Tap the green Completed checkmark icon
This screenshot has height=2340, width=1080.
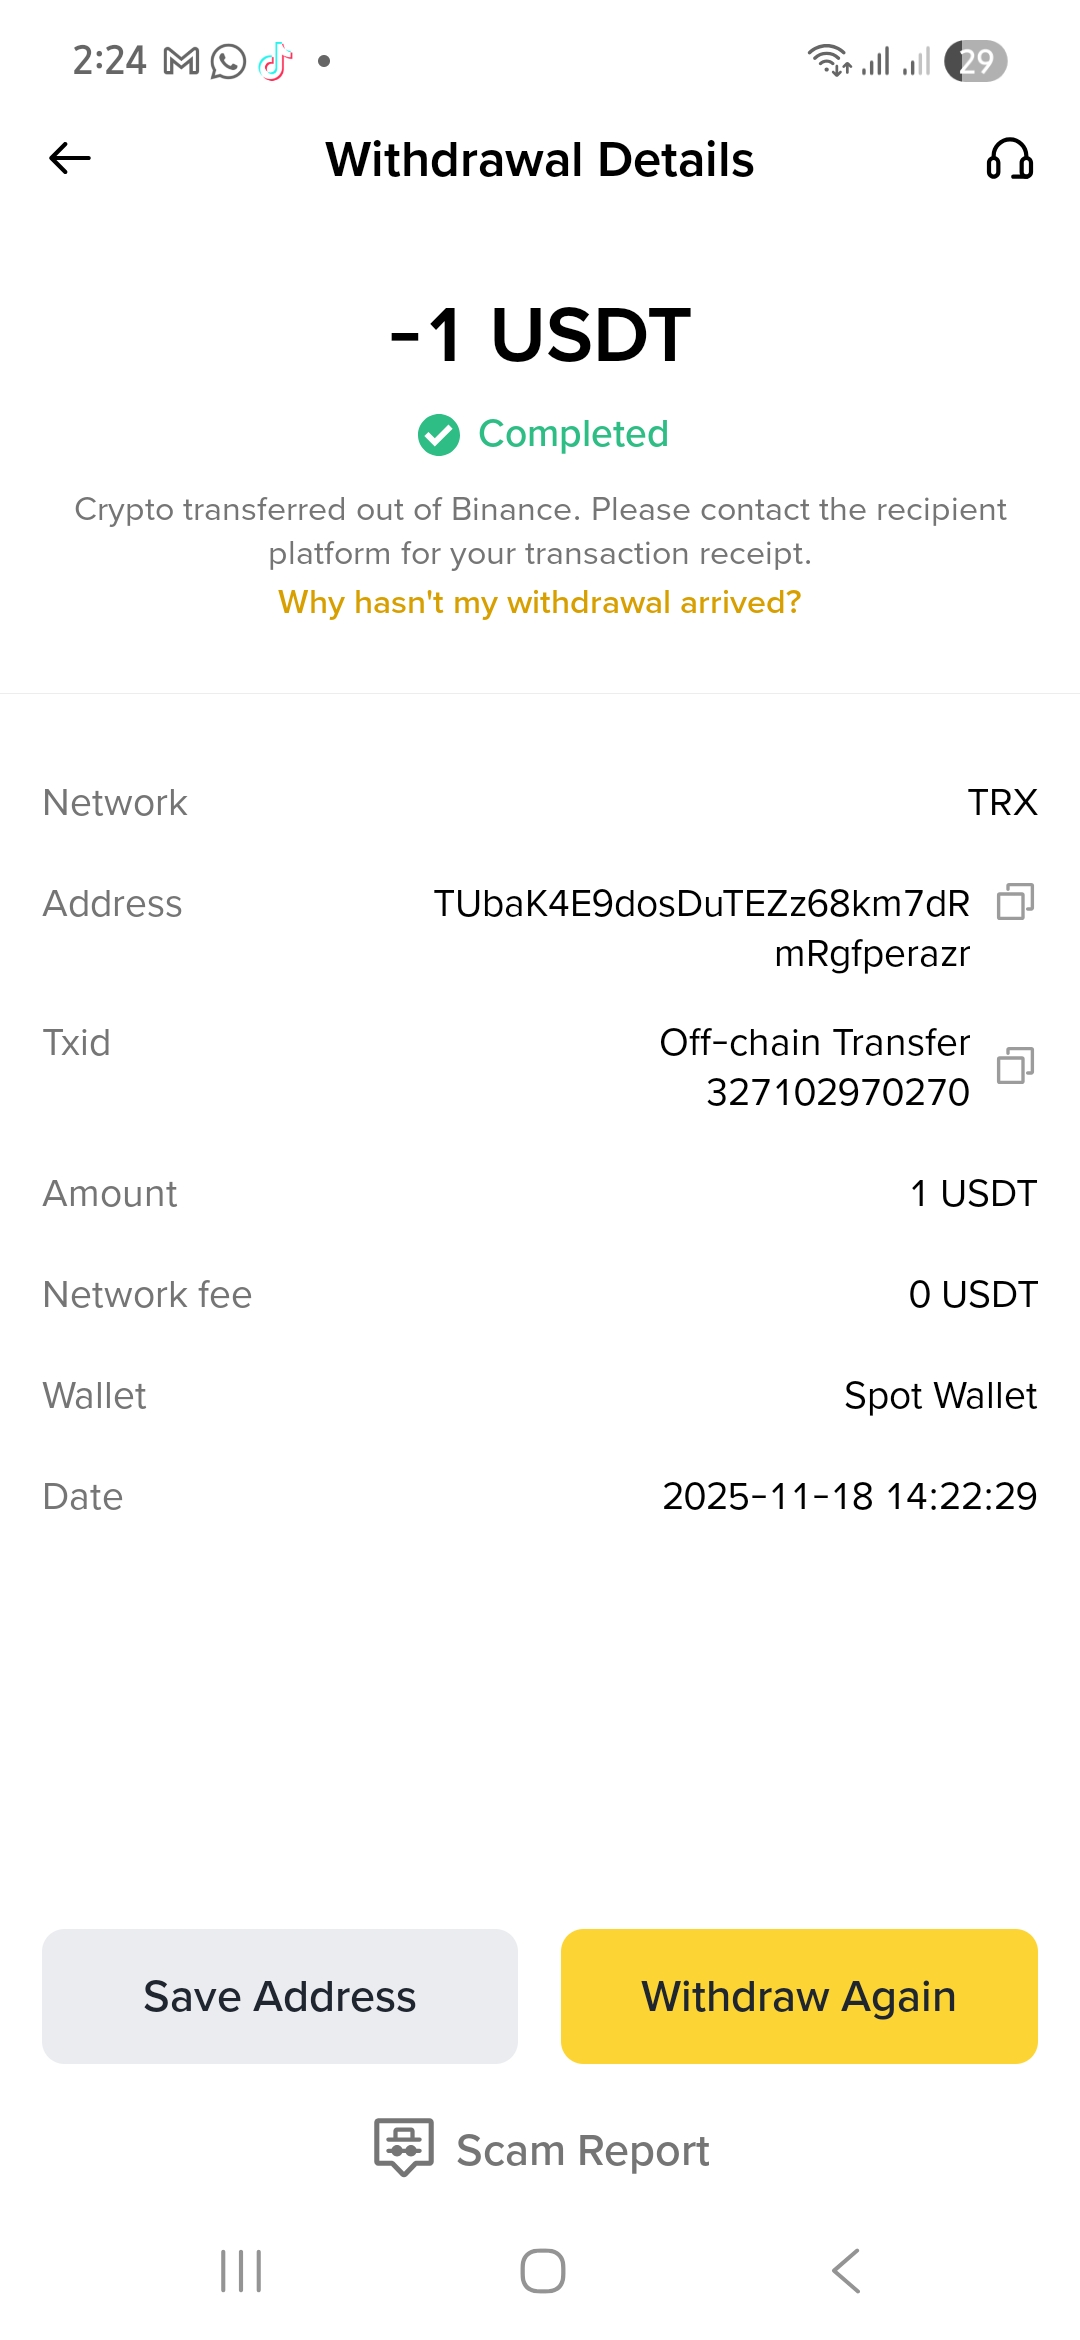click(439, 435)
